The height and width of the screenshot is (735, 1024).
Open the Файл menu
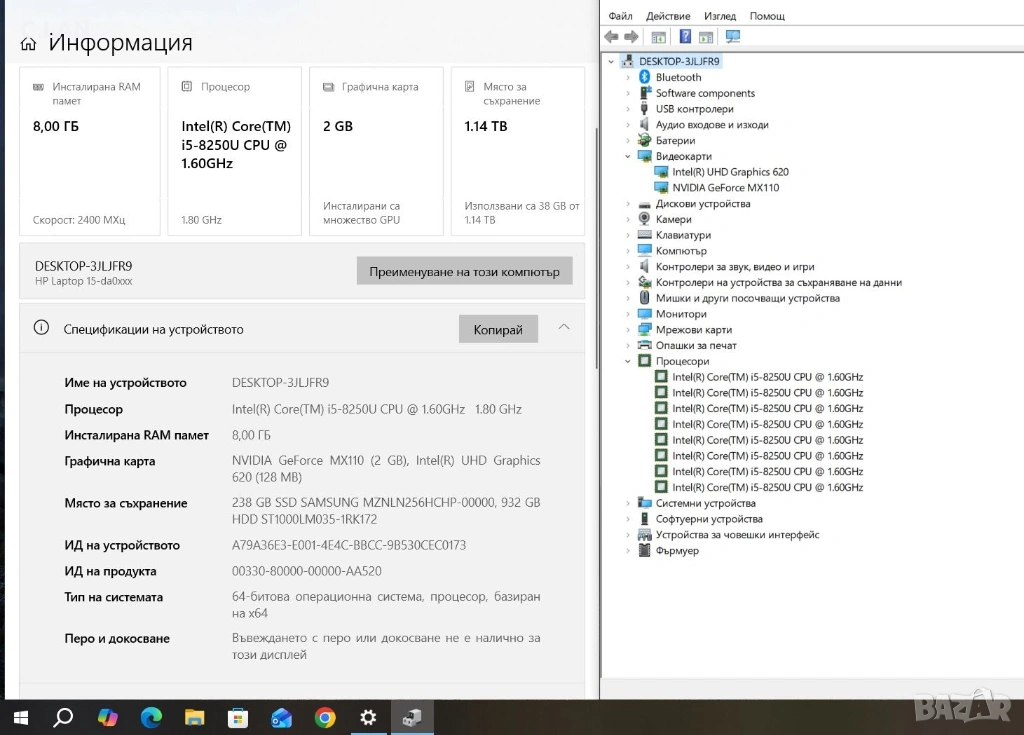click(620, 16)
